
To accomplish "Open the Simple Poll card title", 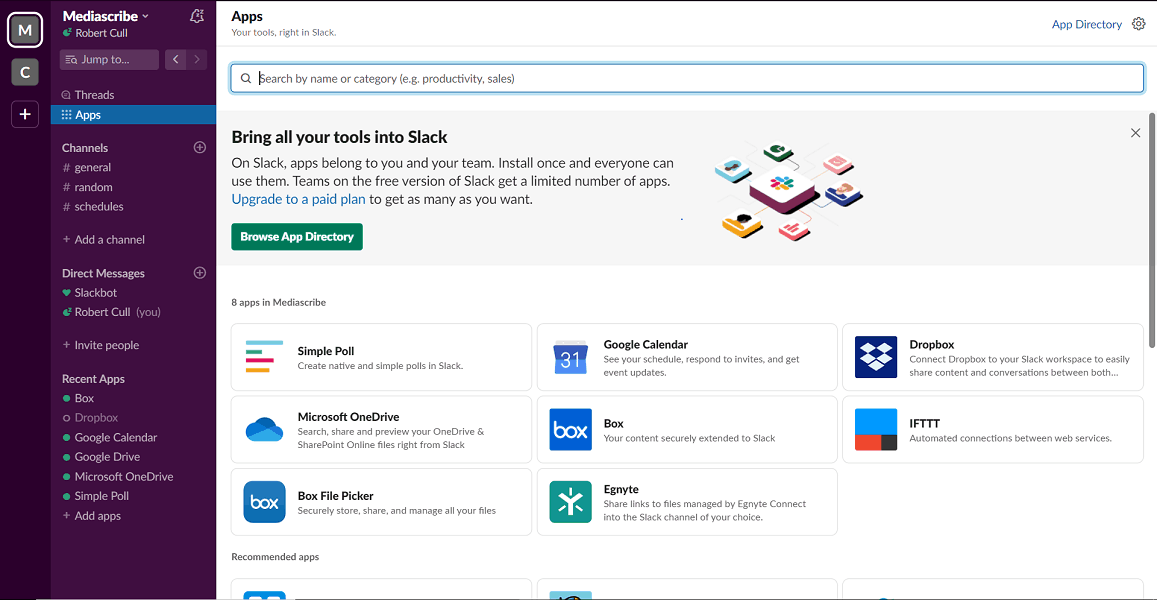I will (x=325, y=351).
